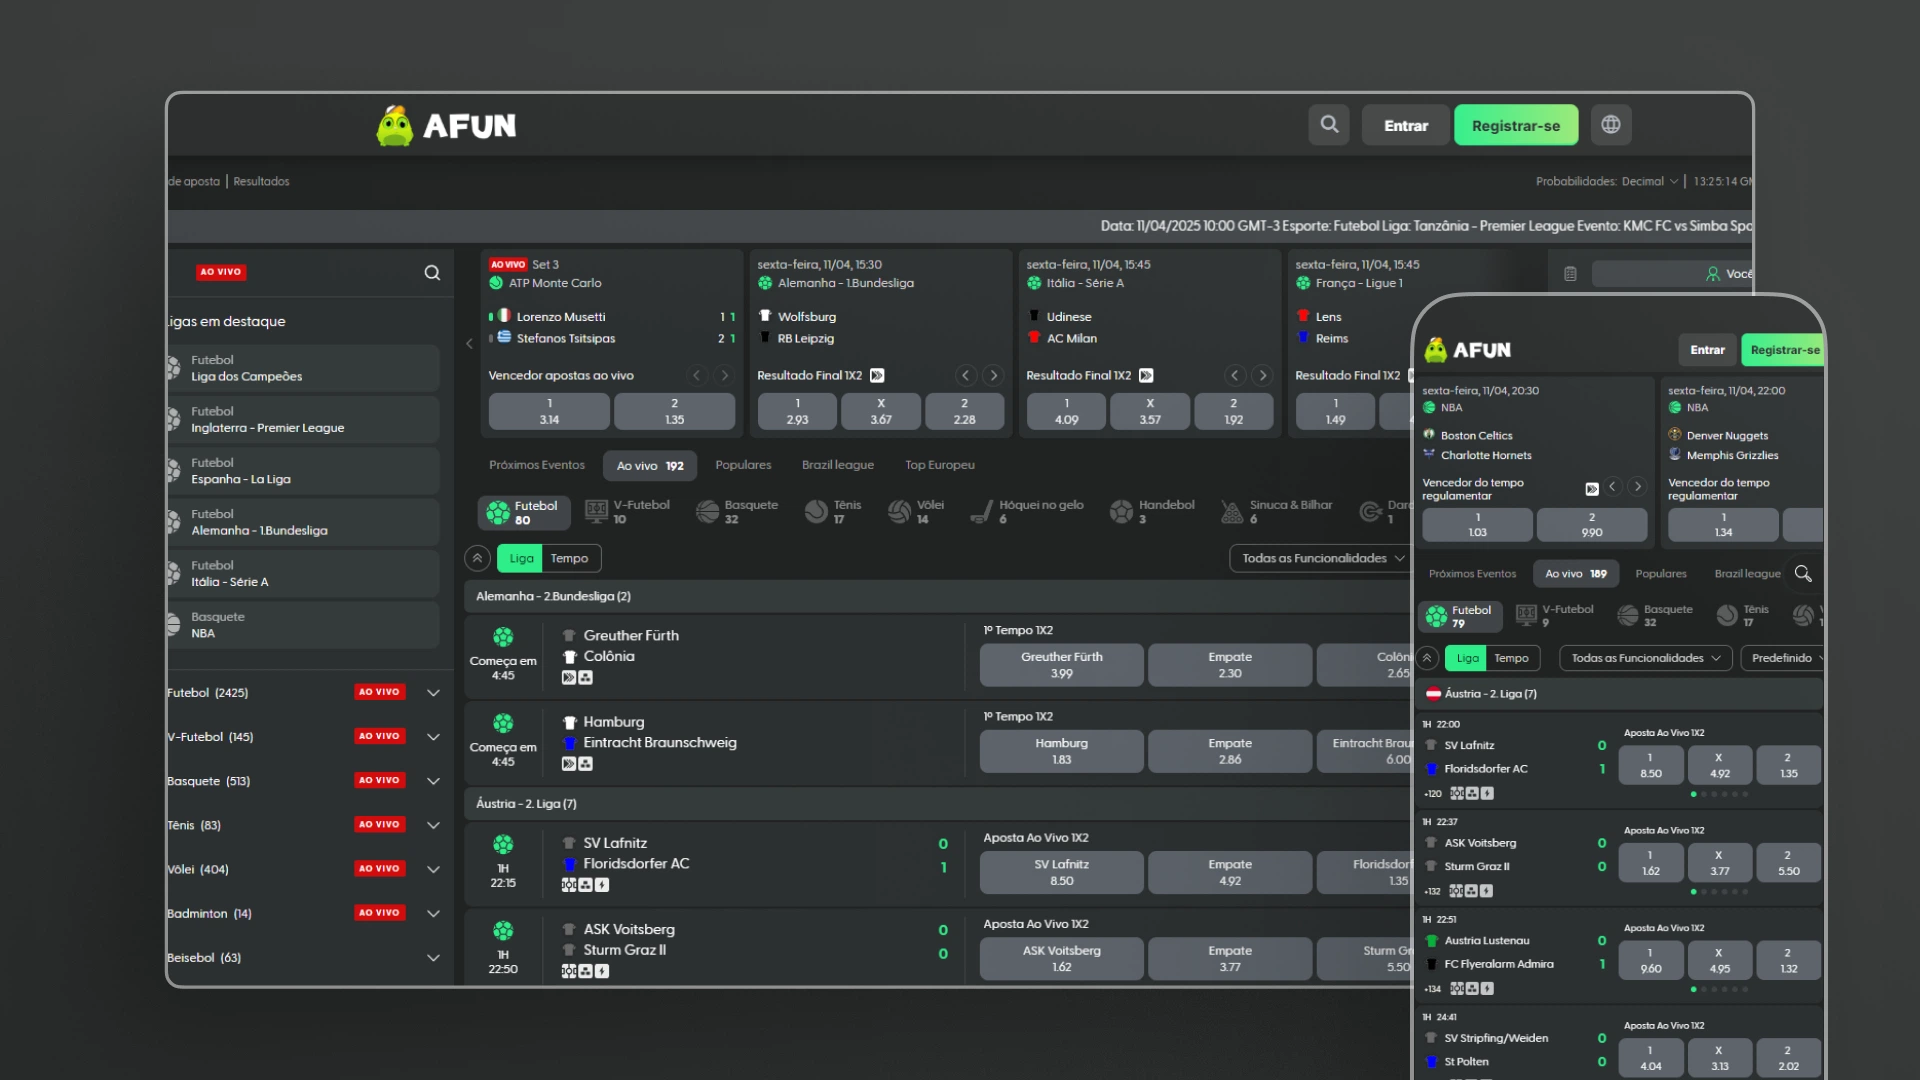Open mobile Predefinido dropdown

pyautogui.click(x=1783, y=658)
